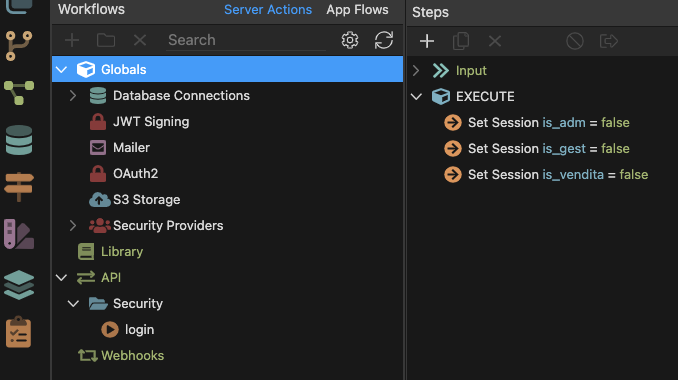This screenshot has width=678, height=380.
Task: Collapse the EXECUTE step section
Action: 416,97
